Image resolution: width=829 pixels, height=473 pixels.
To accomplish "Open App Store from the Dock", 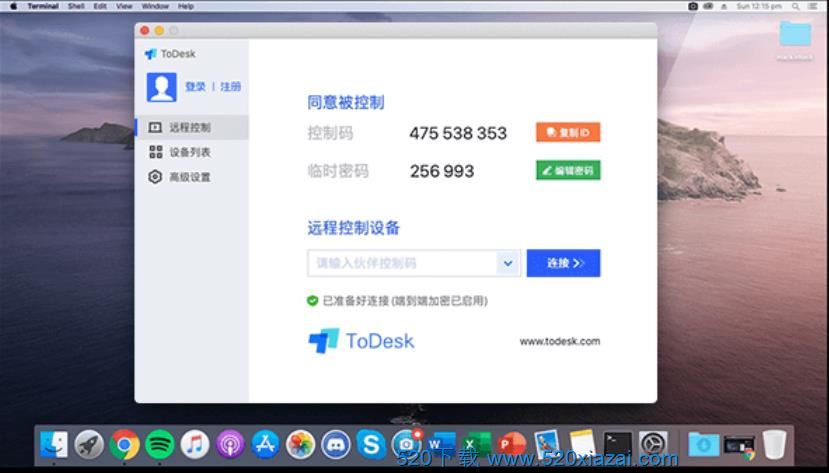I will (265, 444).
